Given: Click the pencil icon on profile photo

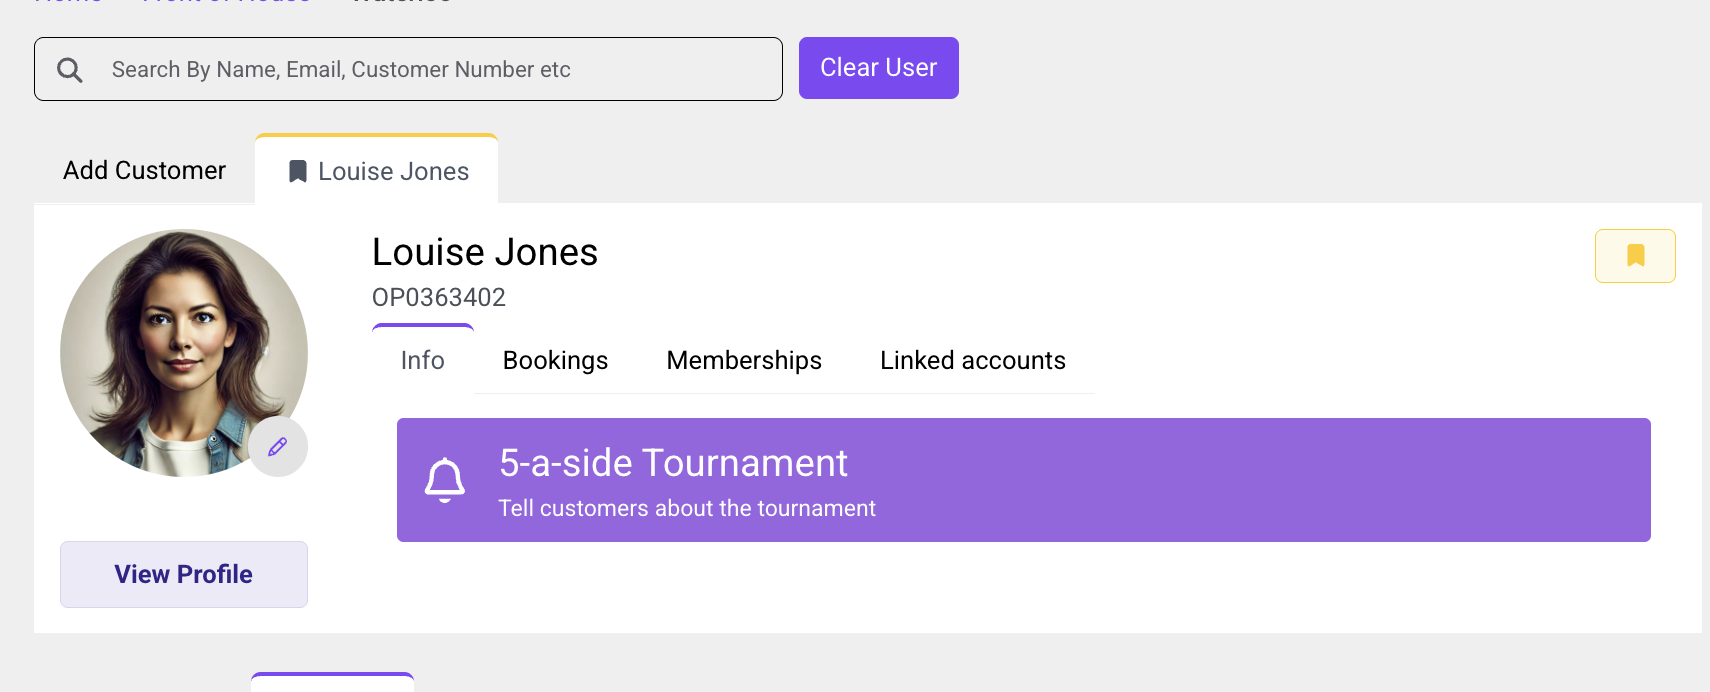Looking at the screenshot, I should pyautogui.click(x=278, y=447).
